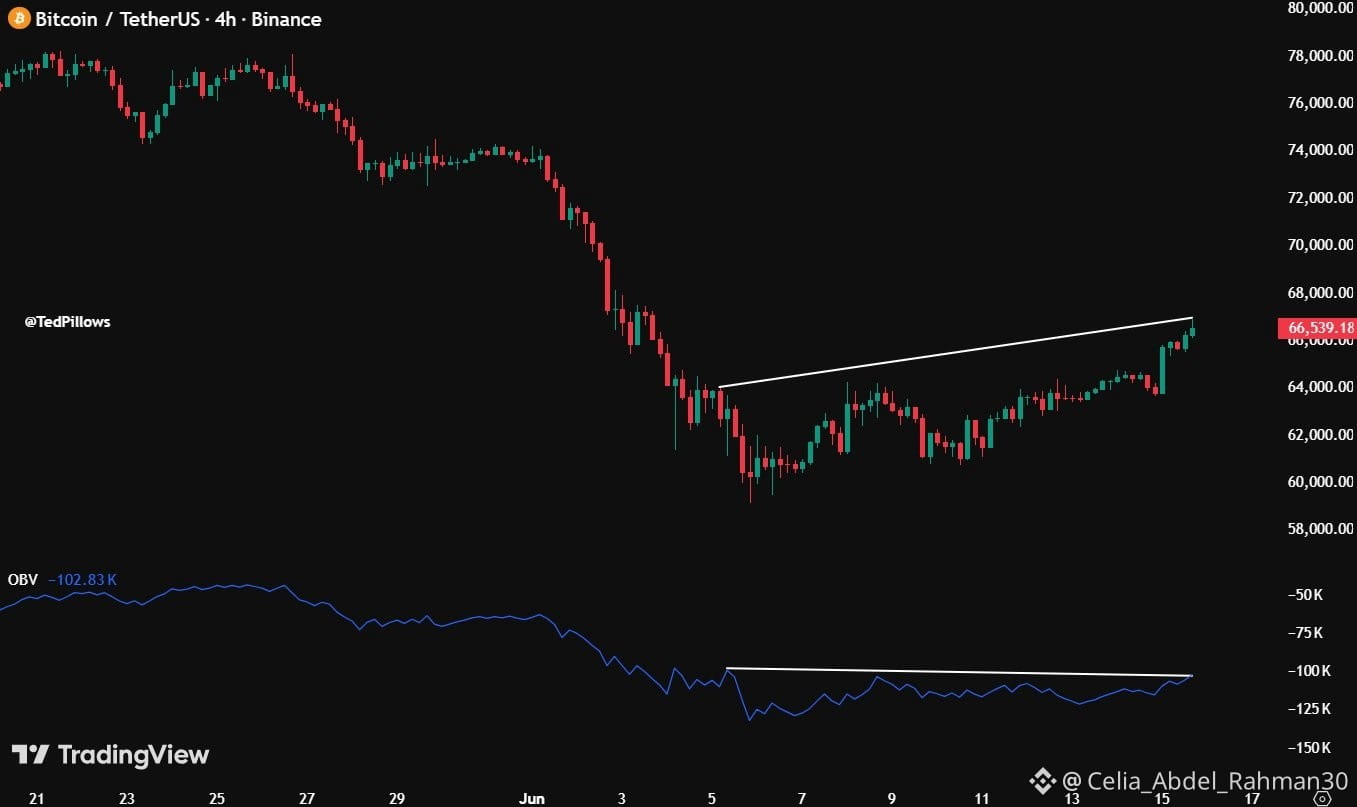Click the 80,000.00 price axis label

(1320, 8)
